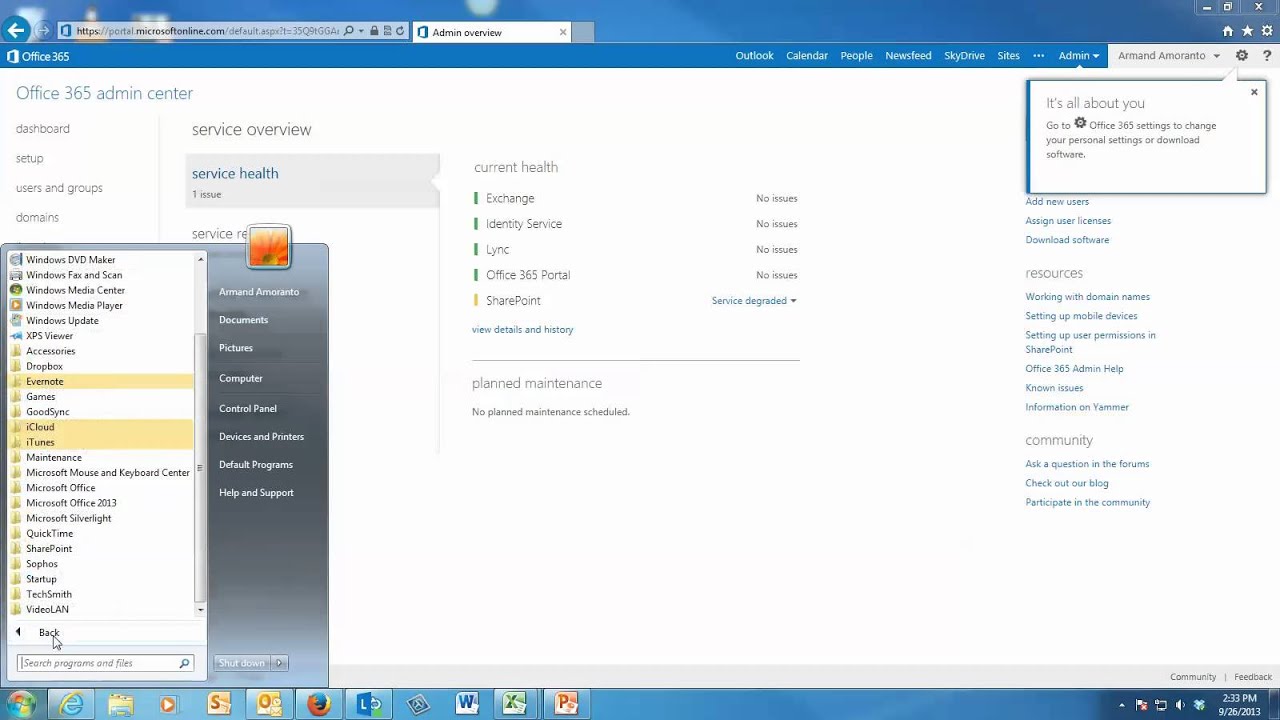The height and width of the screenshot is (720, 1280).
Task: Go back in the browser
Action: 16,31
